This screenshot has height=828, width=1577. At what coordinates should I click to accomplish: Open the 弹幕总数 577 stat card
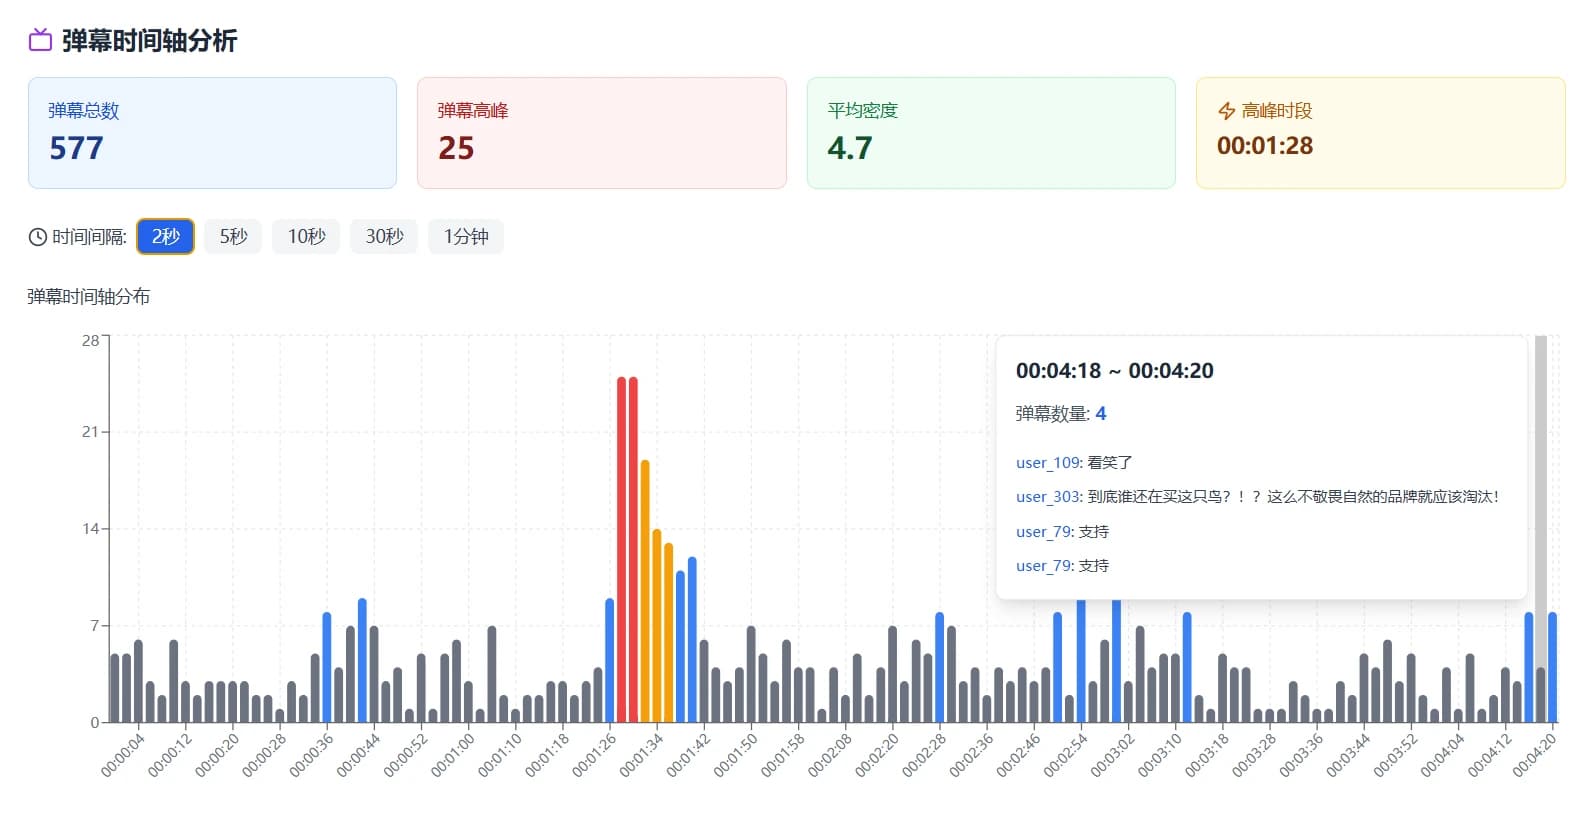pyautogui.click(x=212, y=133)
